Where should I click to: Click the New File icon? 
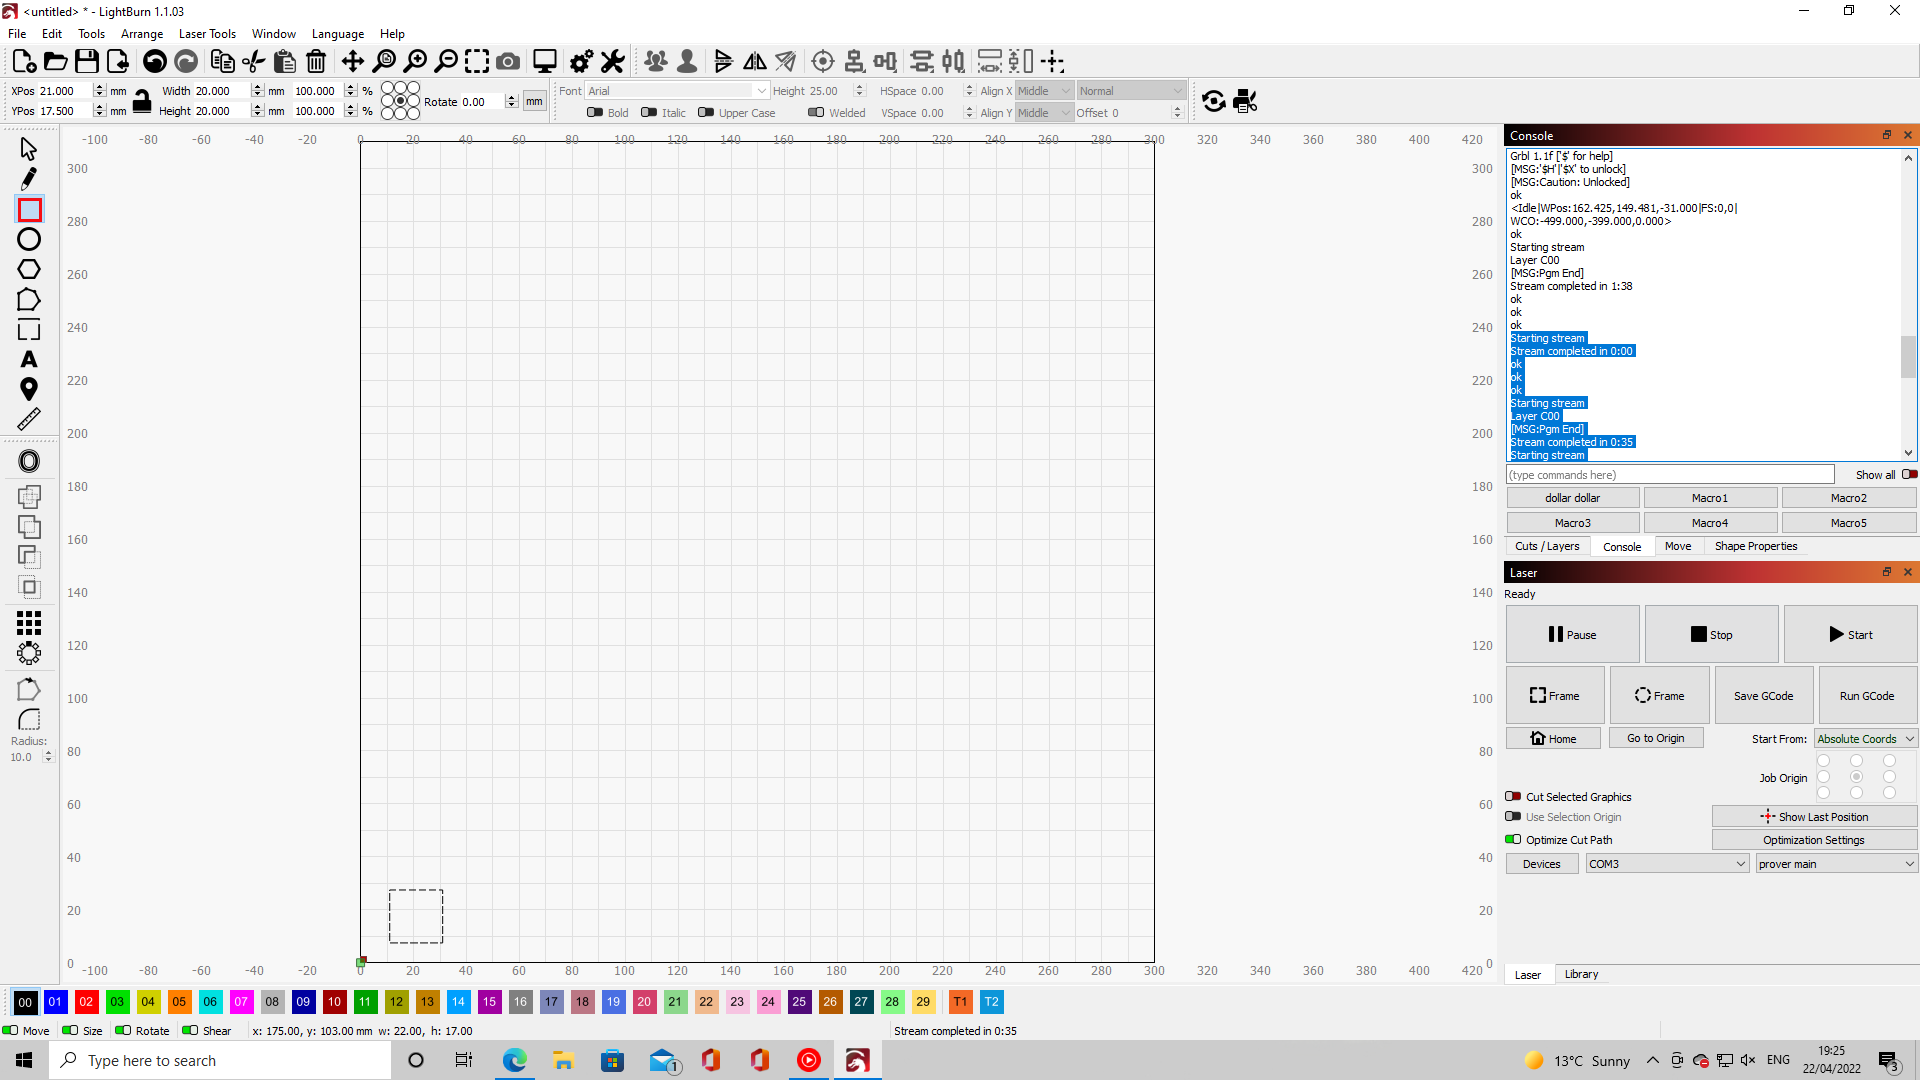click(x=24, y=61)
